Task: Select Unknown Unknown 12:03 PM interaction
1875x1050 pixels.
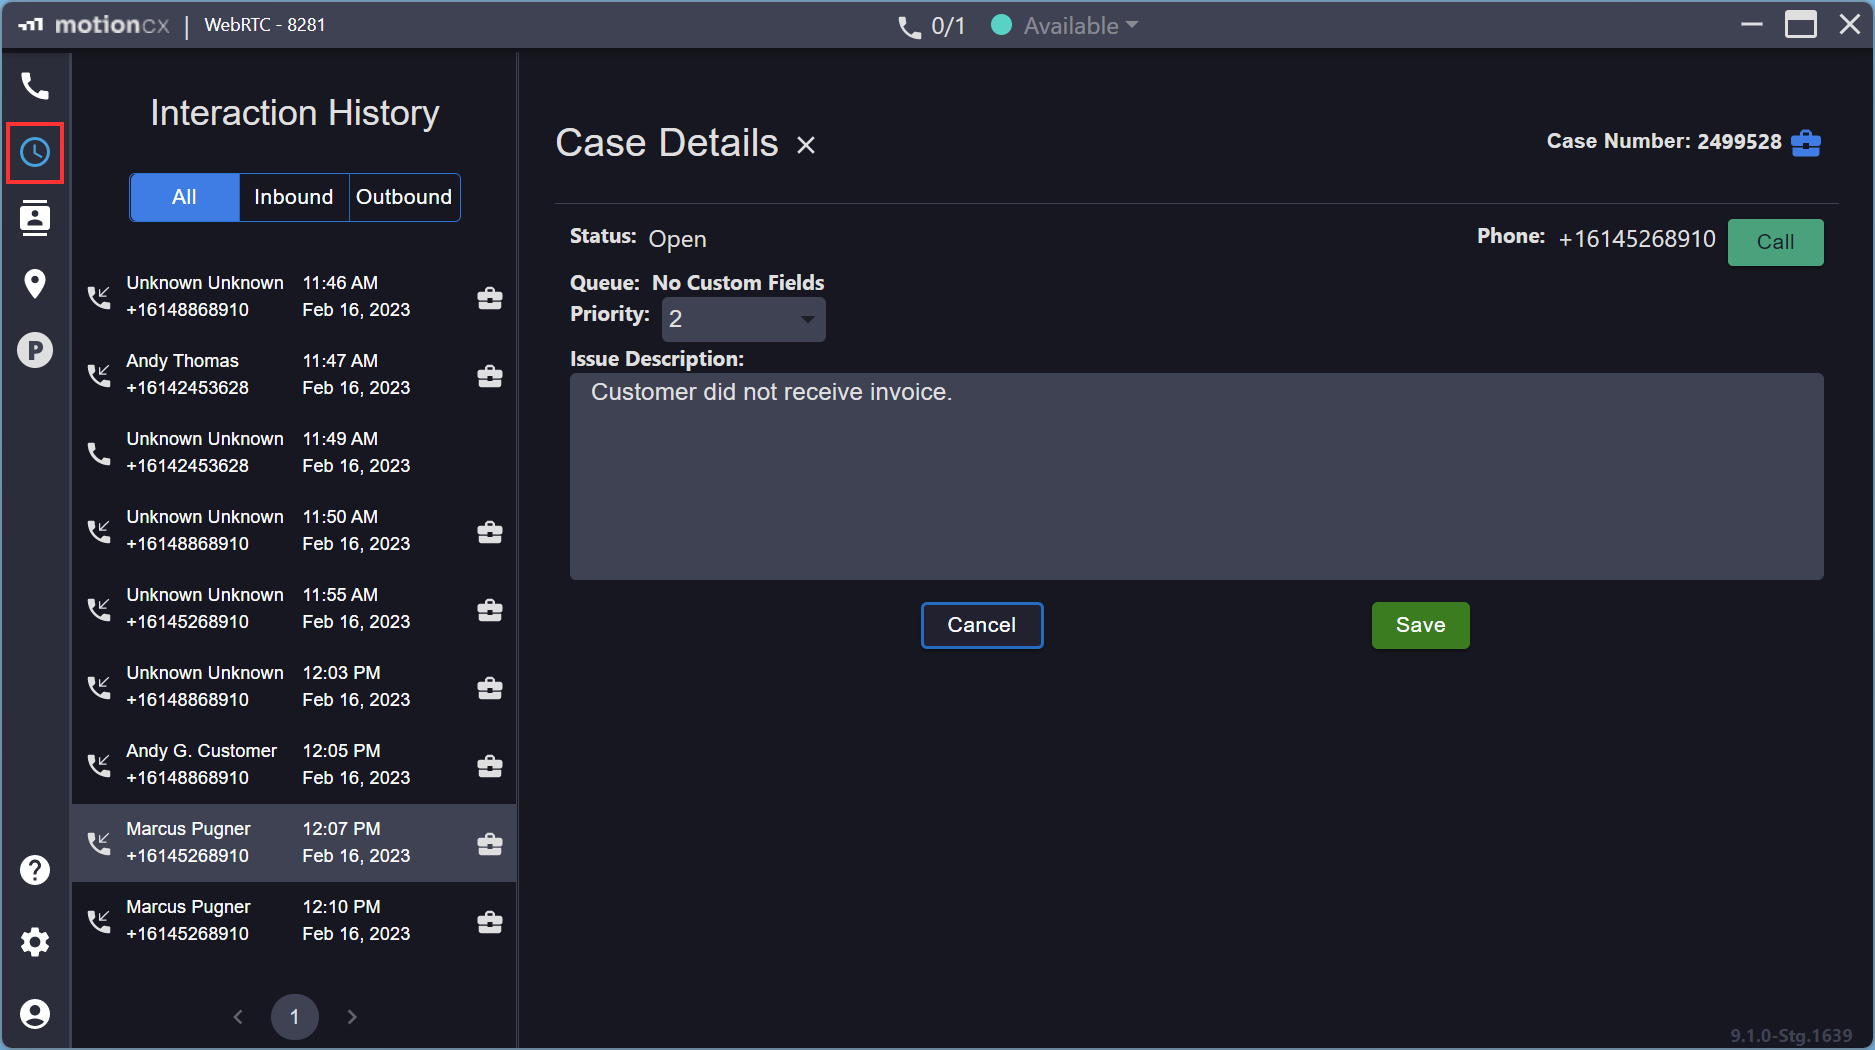Action: [x=294, y=687]
